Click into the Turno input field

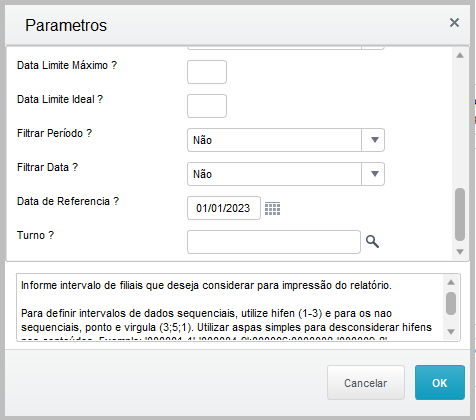274,242
